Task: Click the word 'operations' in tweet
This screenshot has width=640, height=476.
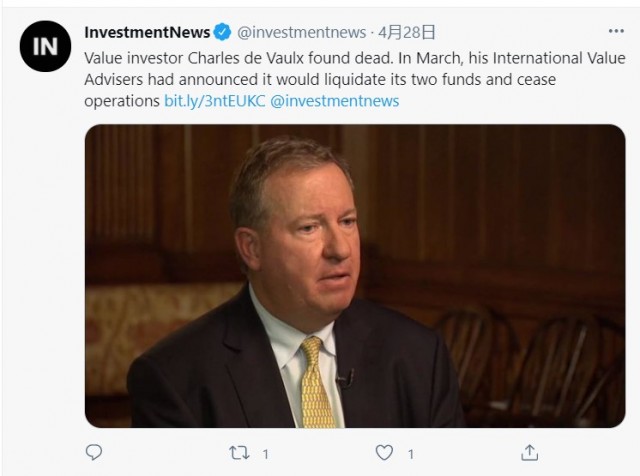Action: coord(122,101)
